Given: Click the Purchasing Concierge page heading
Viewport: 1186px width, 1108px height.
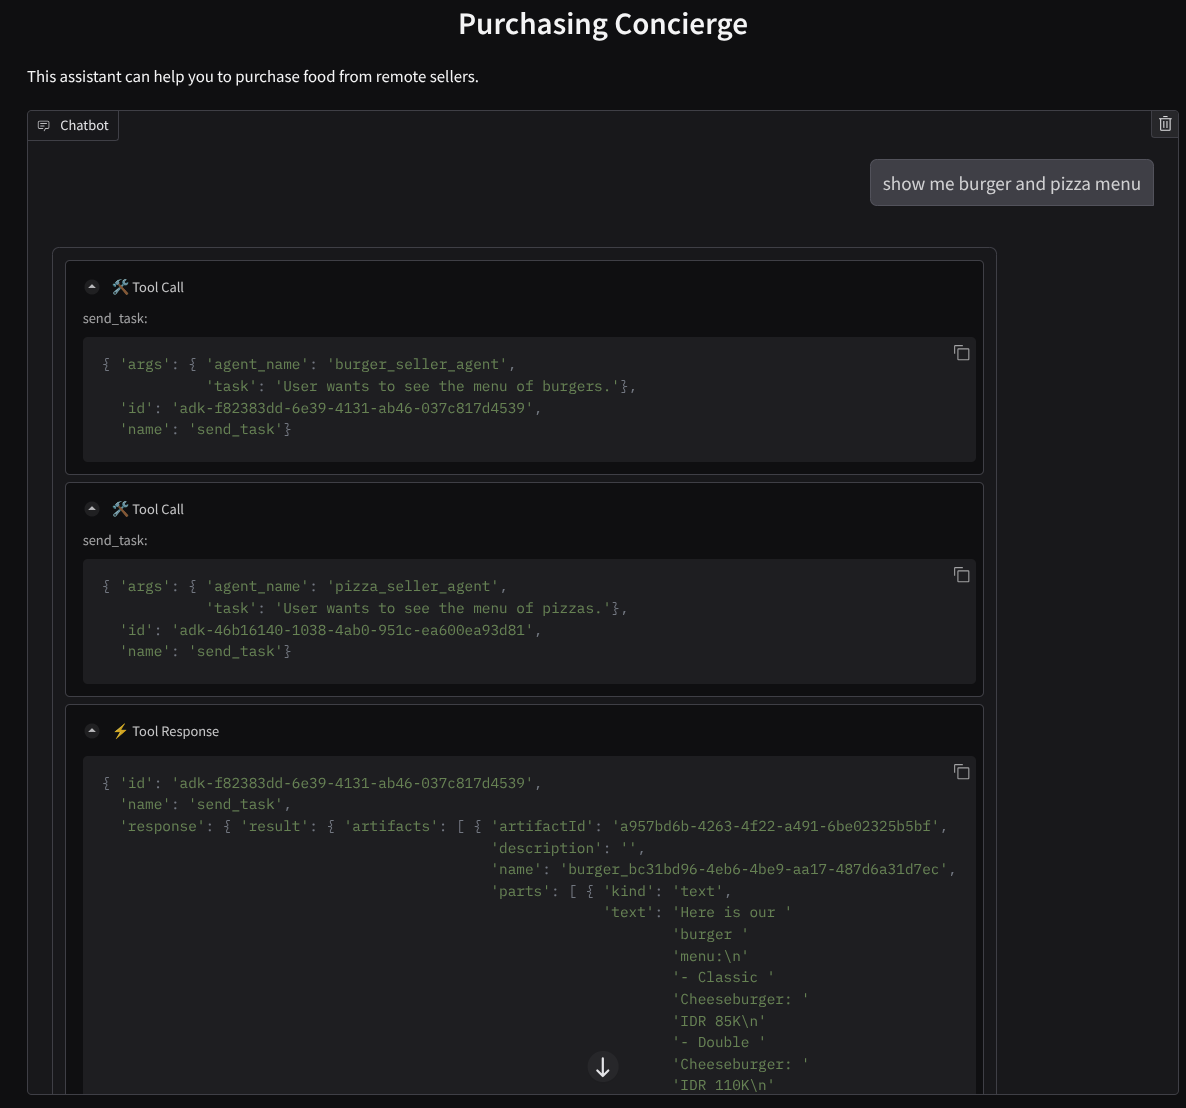Looking at the screenshot, I should (x=602, y=24).
